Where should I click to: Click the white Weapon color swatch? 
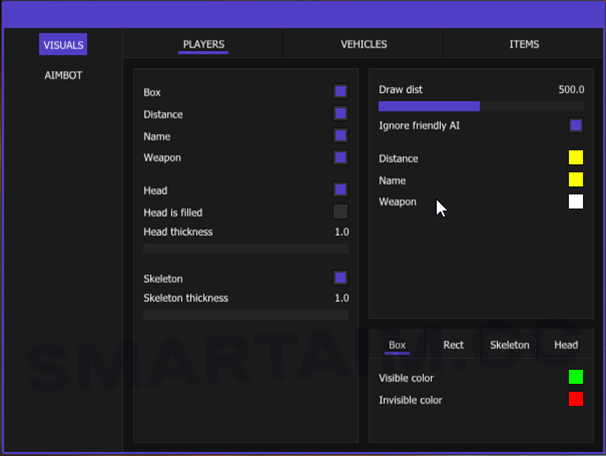coord(576,202)
